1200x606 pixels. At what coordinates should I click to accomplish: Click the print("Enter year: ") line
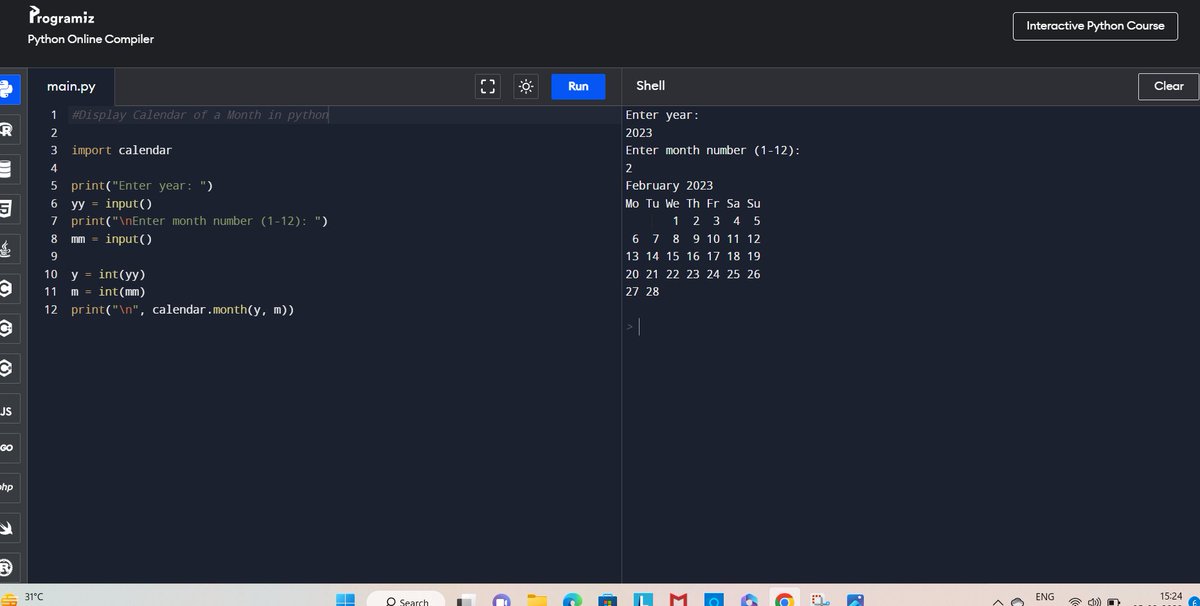pyautogui.click(x=143, y=186)
